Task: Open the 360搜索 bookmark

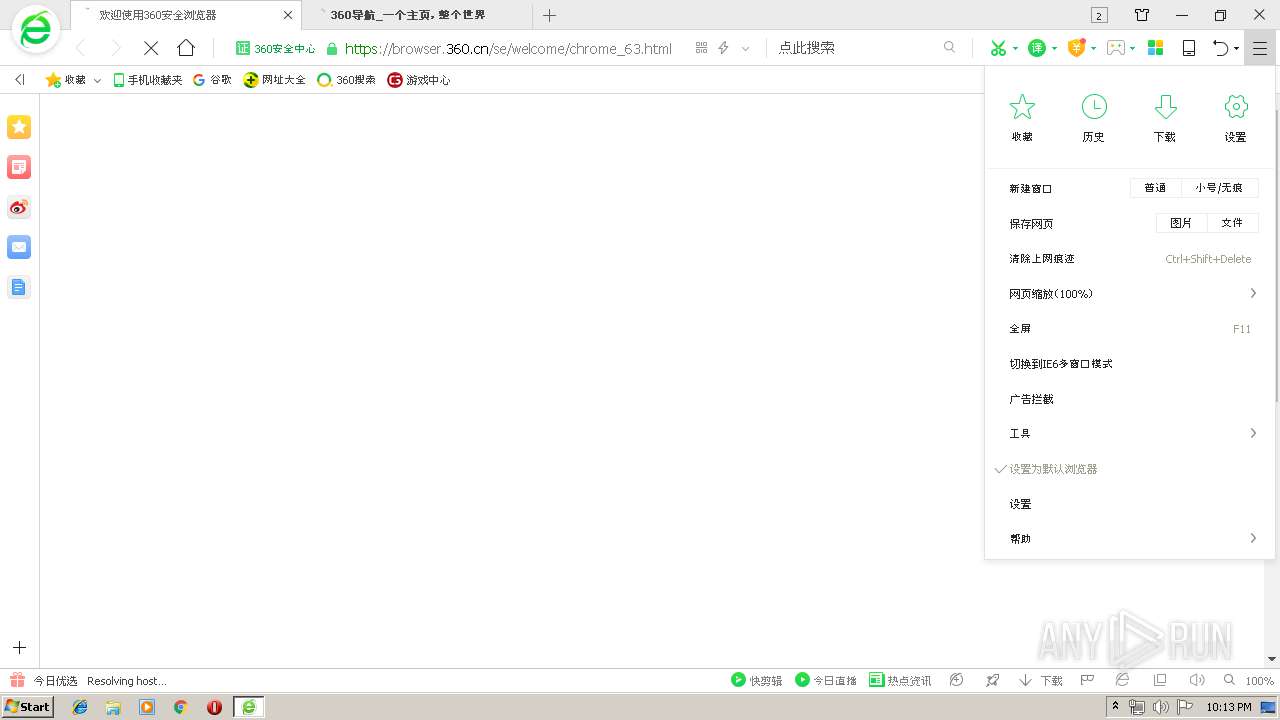Action: 346,80
